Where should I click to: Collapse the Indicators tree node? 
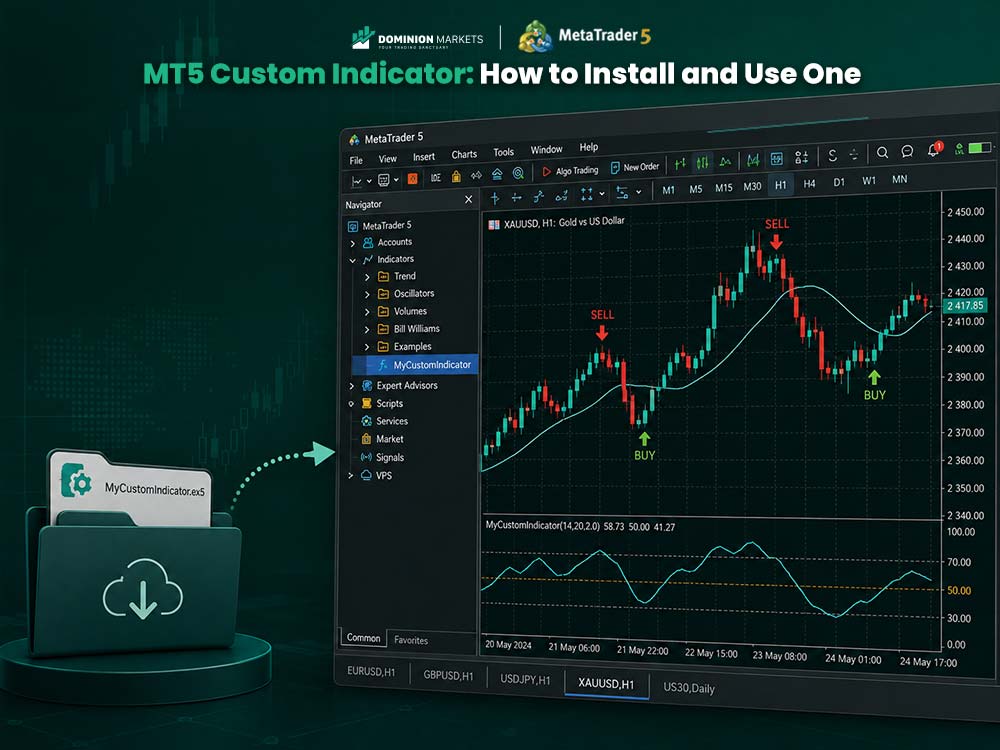tap(353, 260)
